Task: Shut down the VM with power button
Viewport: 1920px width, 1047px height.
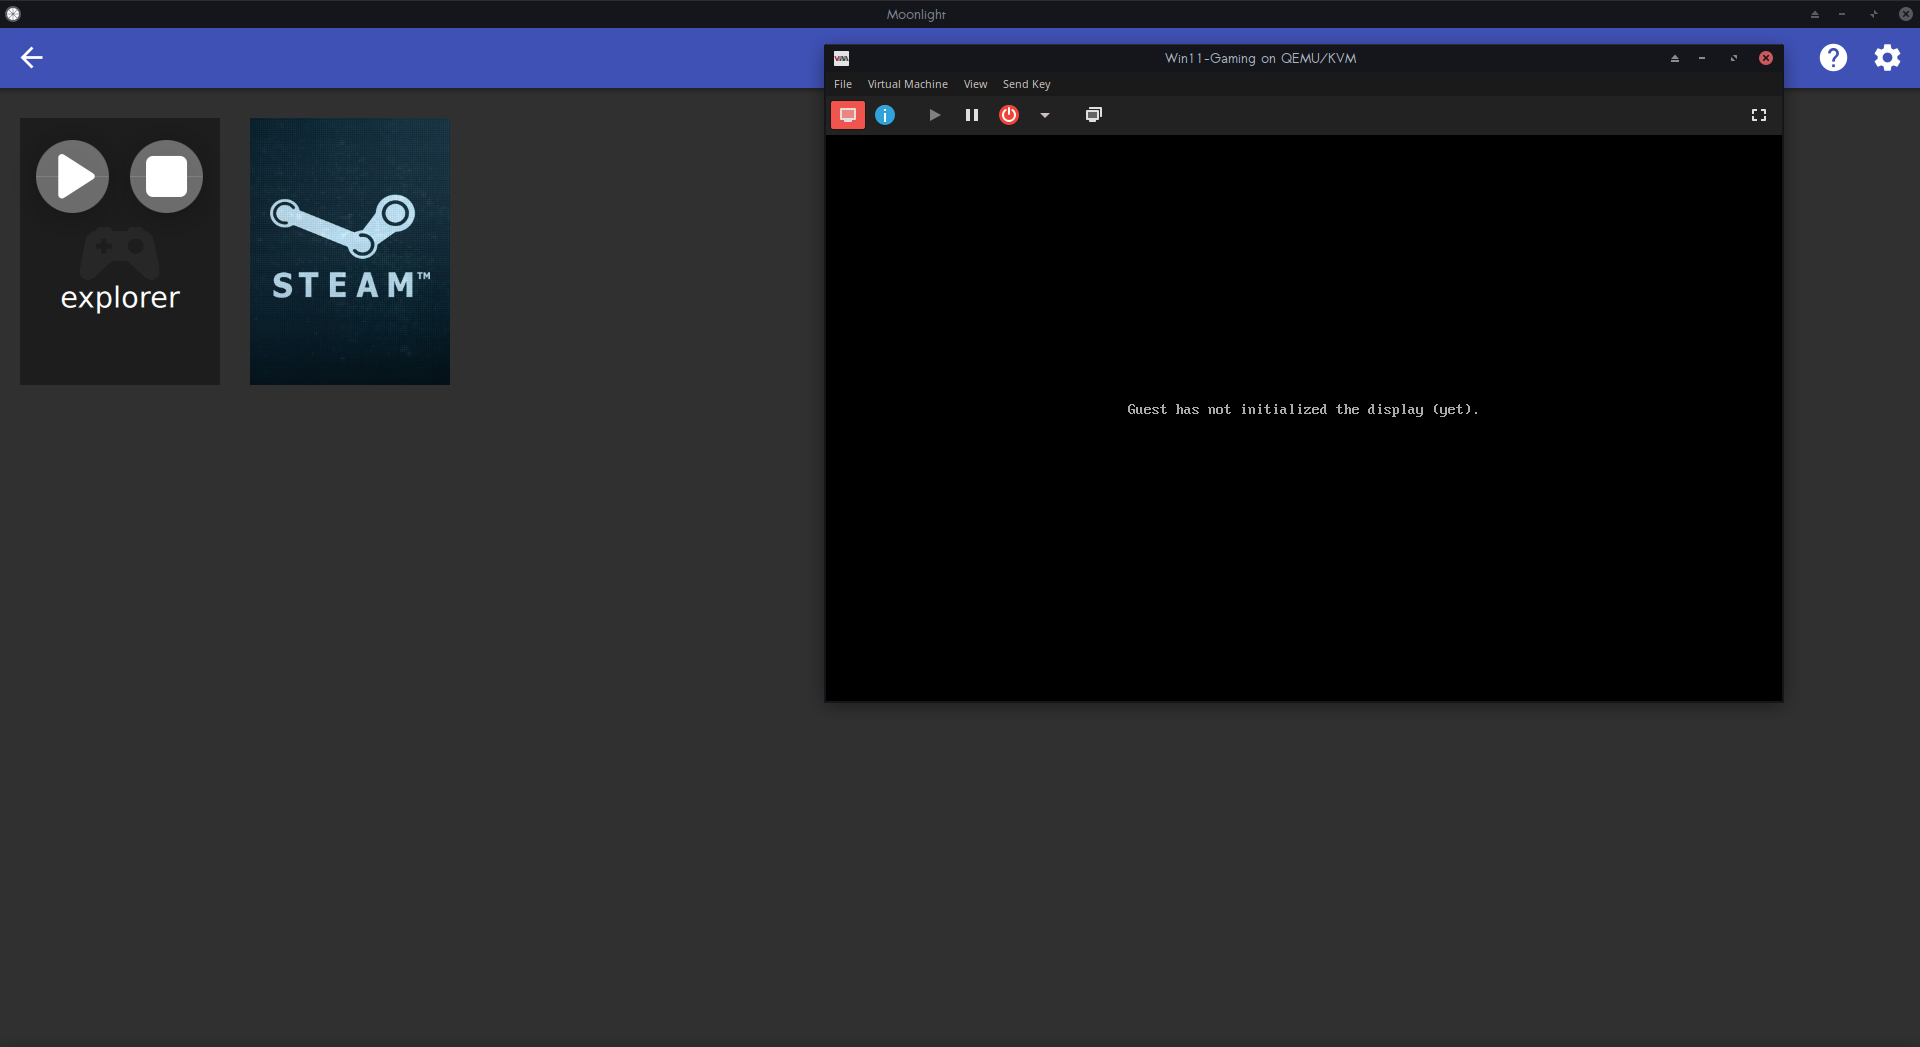Action: 1009,115
